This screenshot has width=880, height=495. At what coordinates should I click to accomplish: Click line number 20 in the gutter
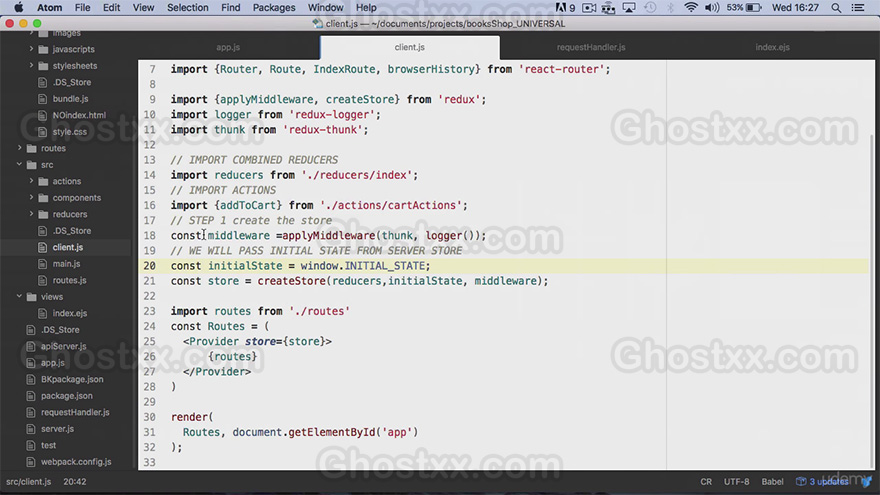click(149, 265)
